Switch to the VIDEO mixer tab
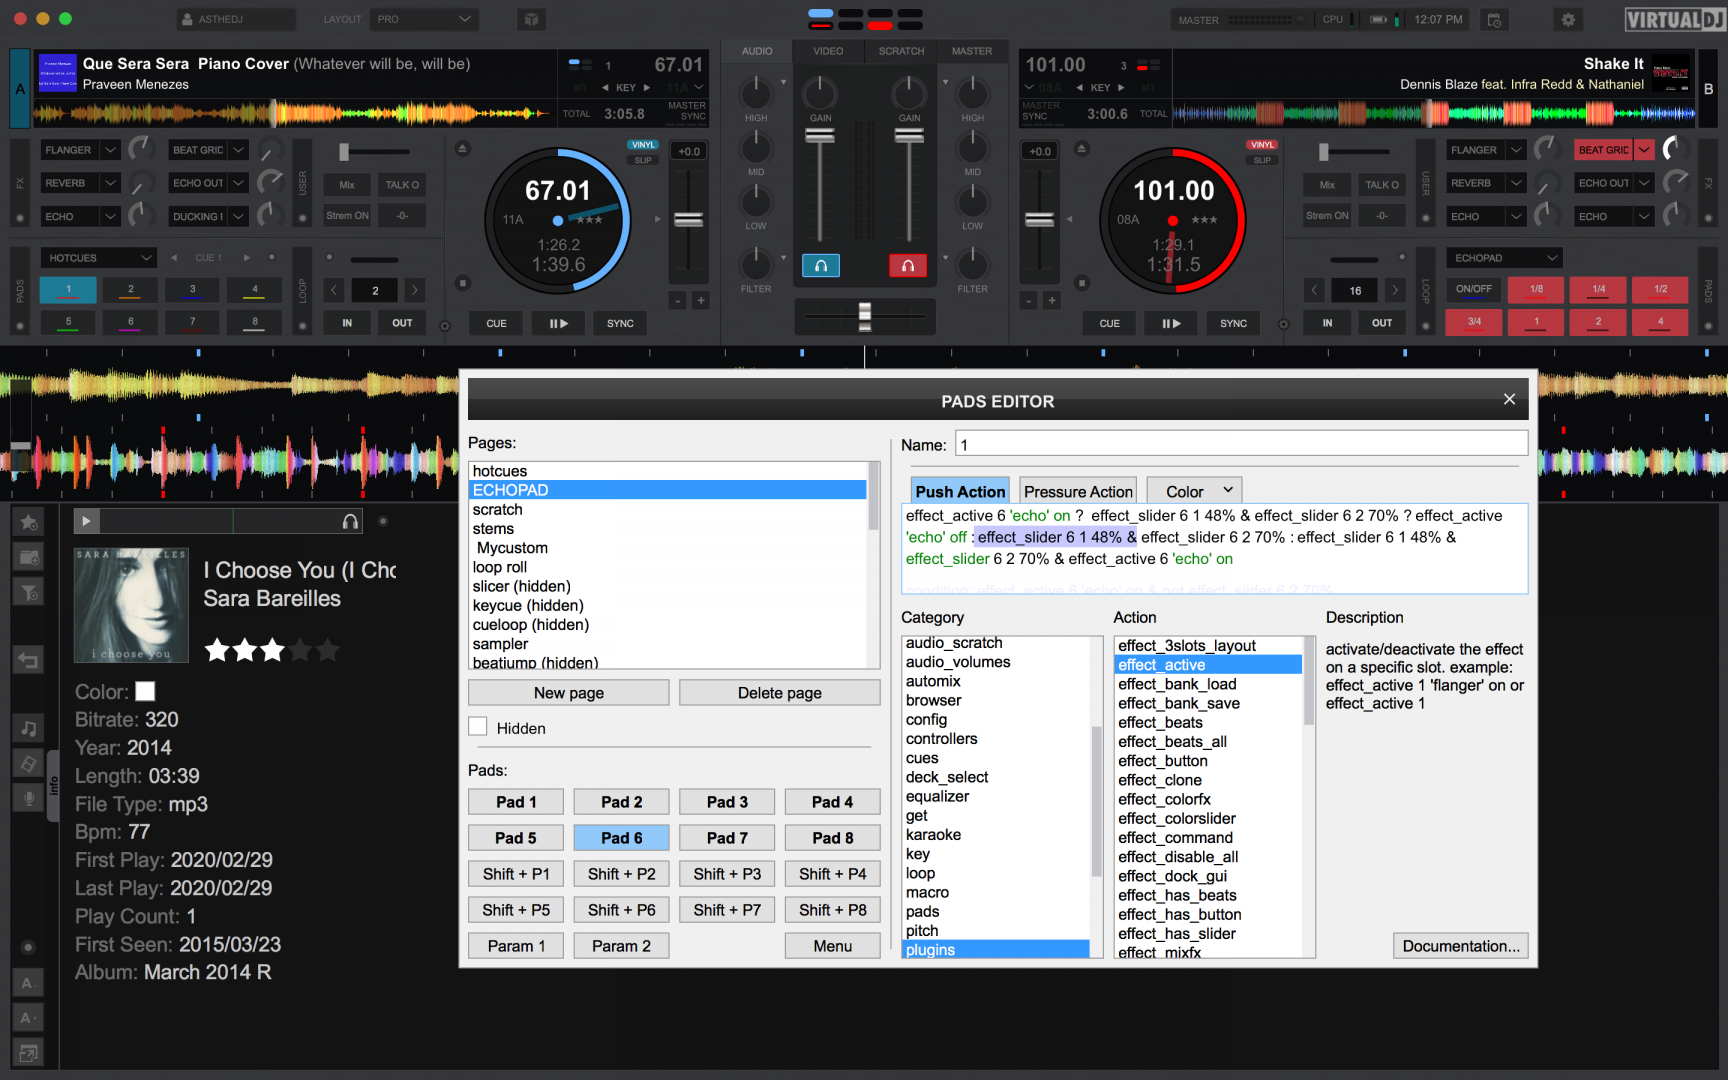1728x1080 pixels. pyautogui.click(x=828, y=51)
